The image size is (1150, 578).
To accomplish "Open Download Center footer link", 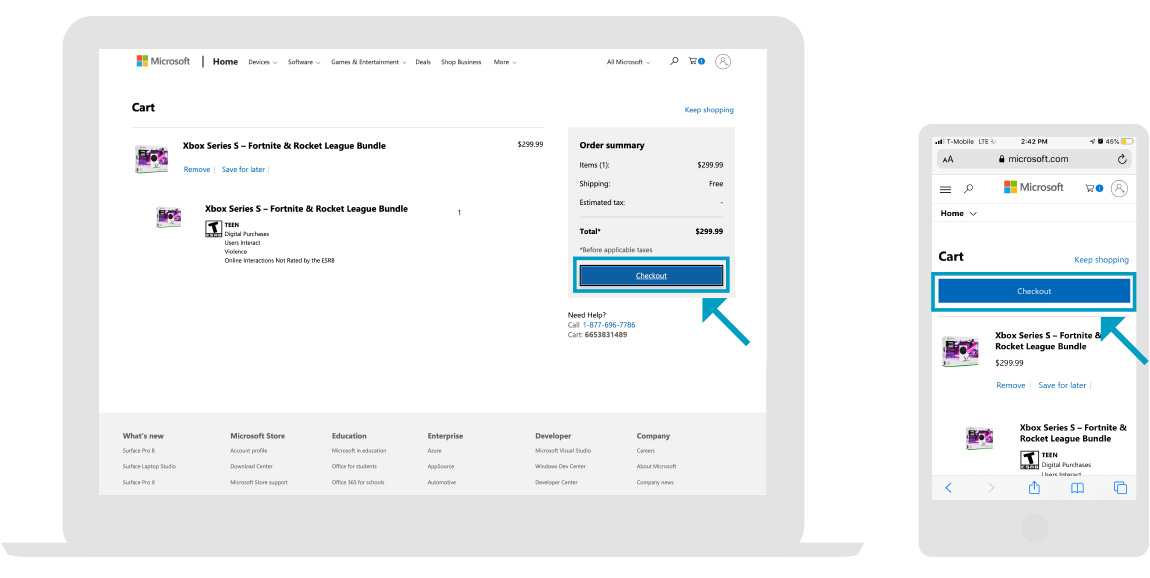I will (252, 467).
